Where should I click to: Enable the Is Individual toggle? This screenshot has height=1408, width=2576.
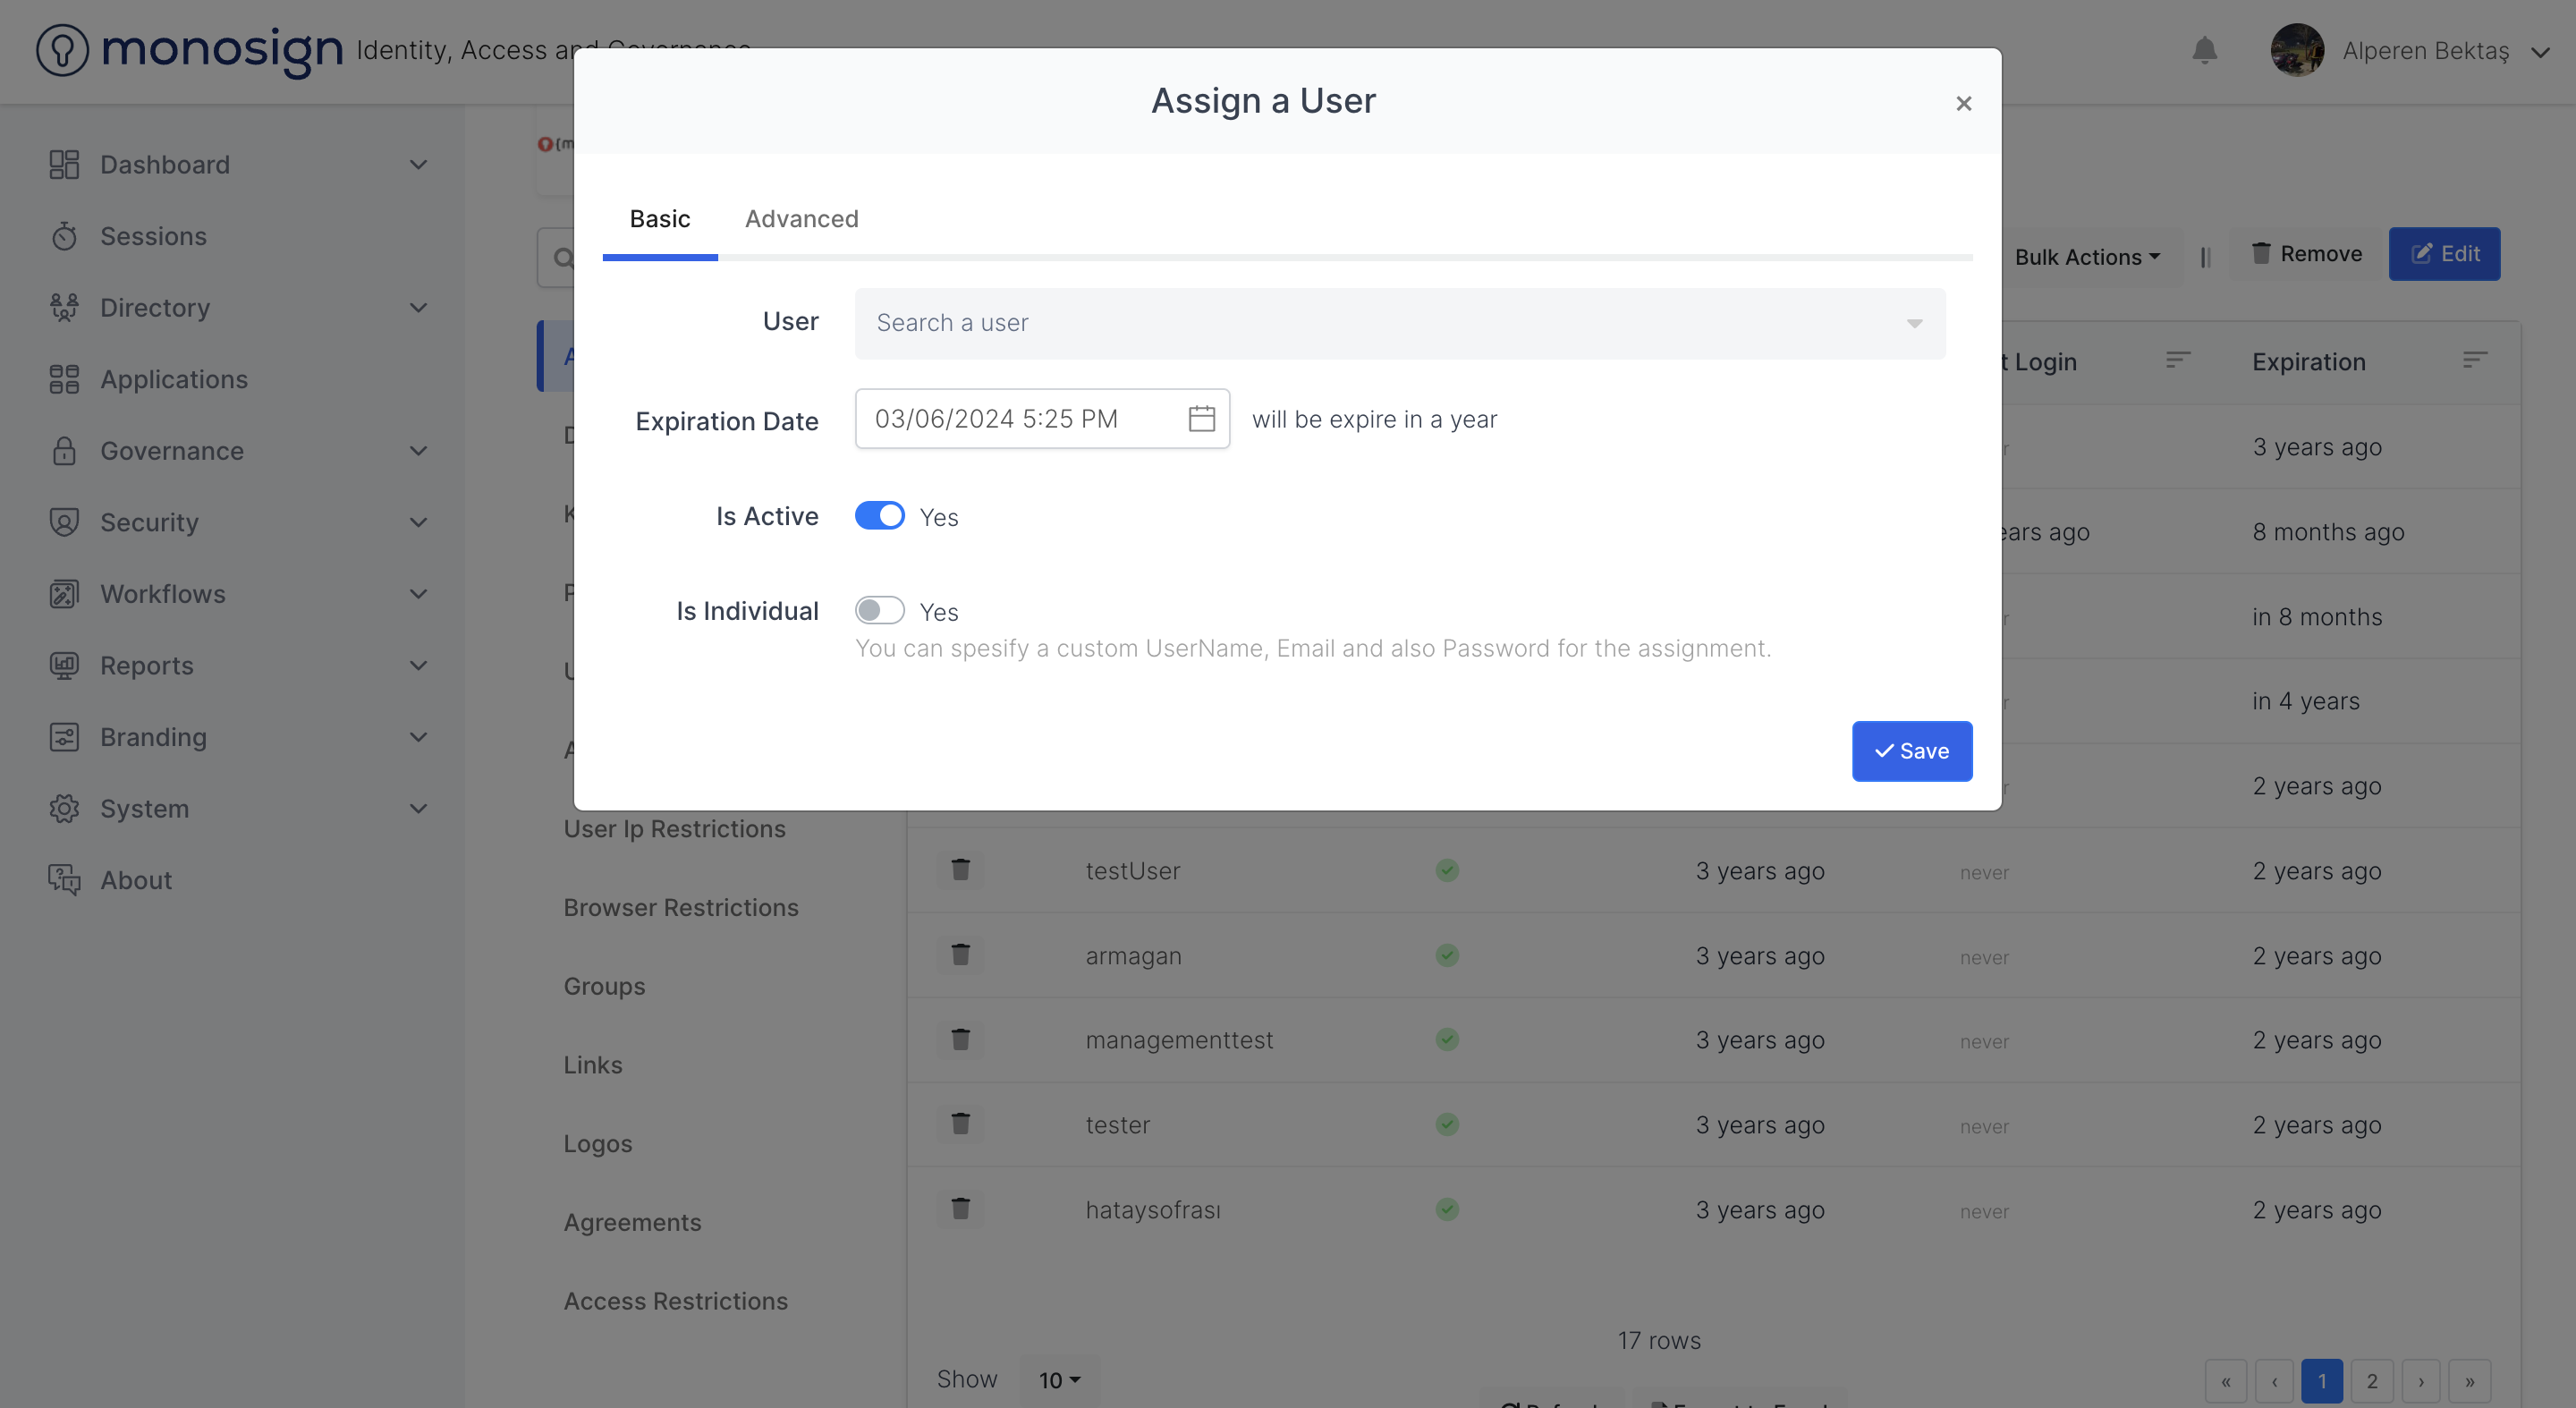tap(879, 611)
